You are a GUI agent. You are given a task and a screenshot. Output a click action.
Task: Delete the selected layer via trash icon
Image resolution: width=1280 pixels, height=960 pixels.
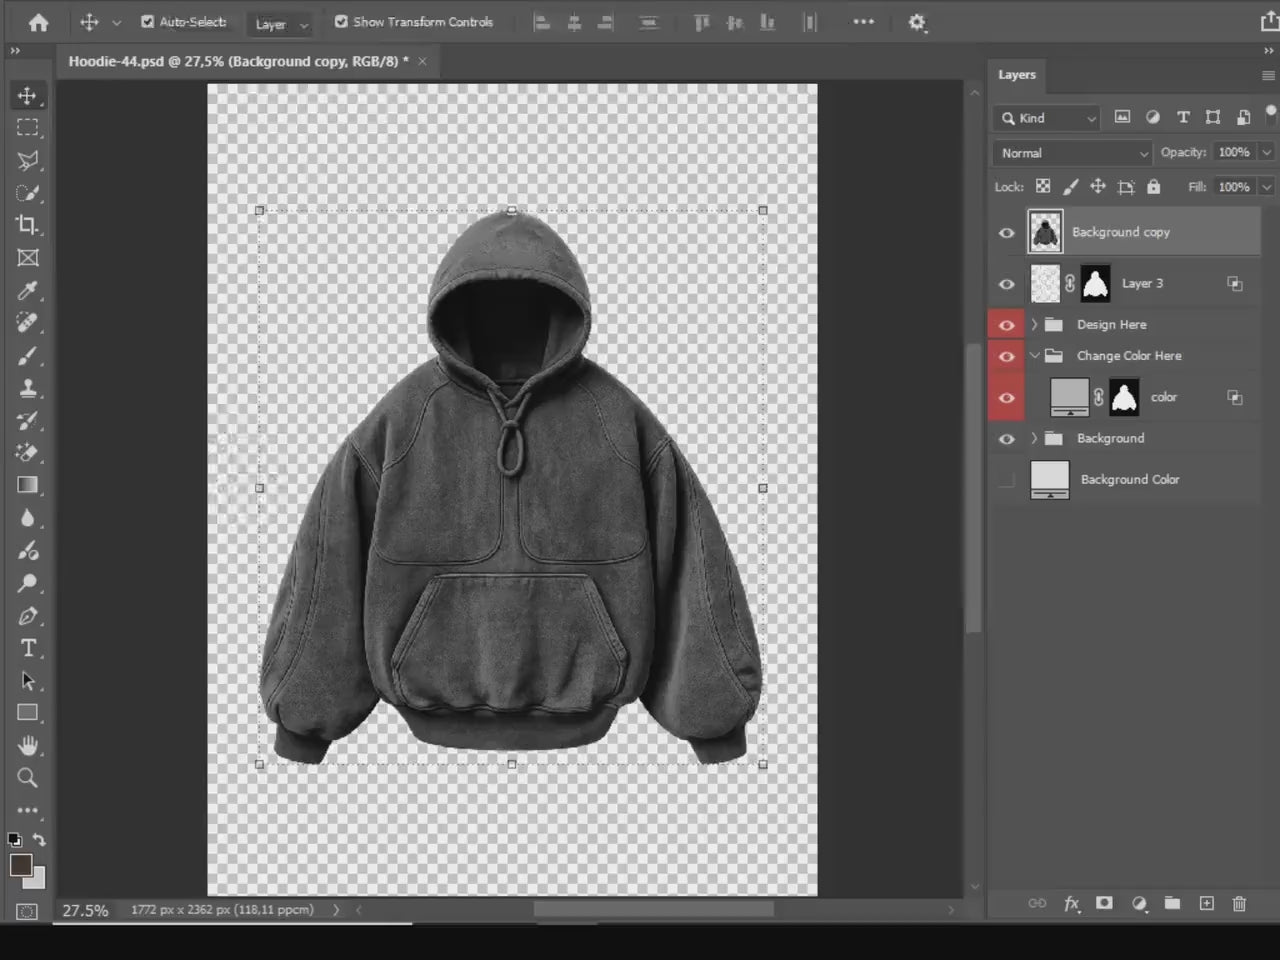[1239, 903]
